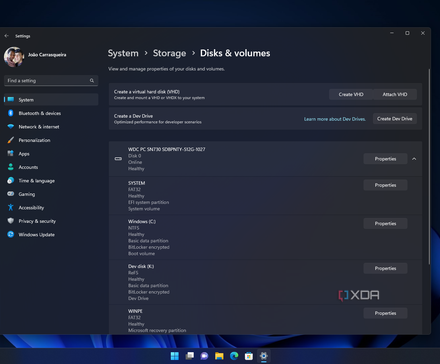
Task: Go to Accessibility settings
Action: [x=51, y=208]
